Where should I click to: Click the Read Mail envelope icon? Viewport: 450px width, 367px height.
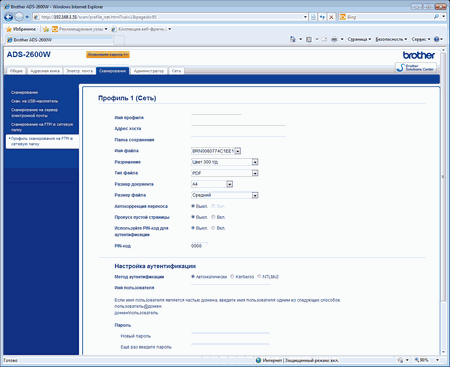click(x=324, y=39)
